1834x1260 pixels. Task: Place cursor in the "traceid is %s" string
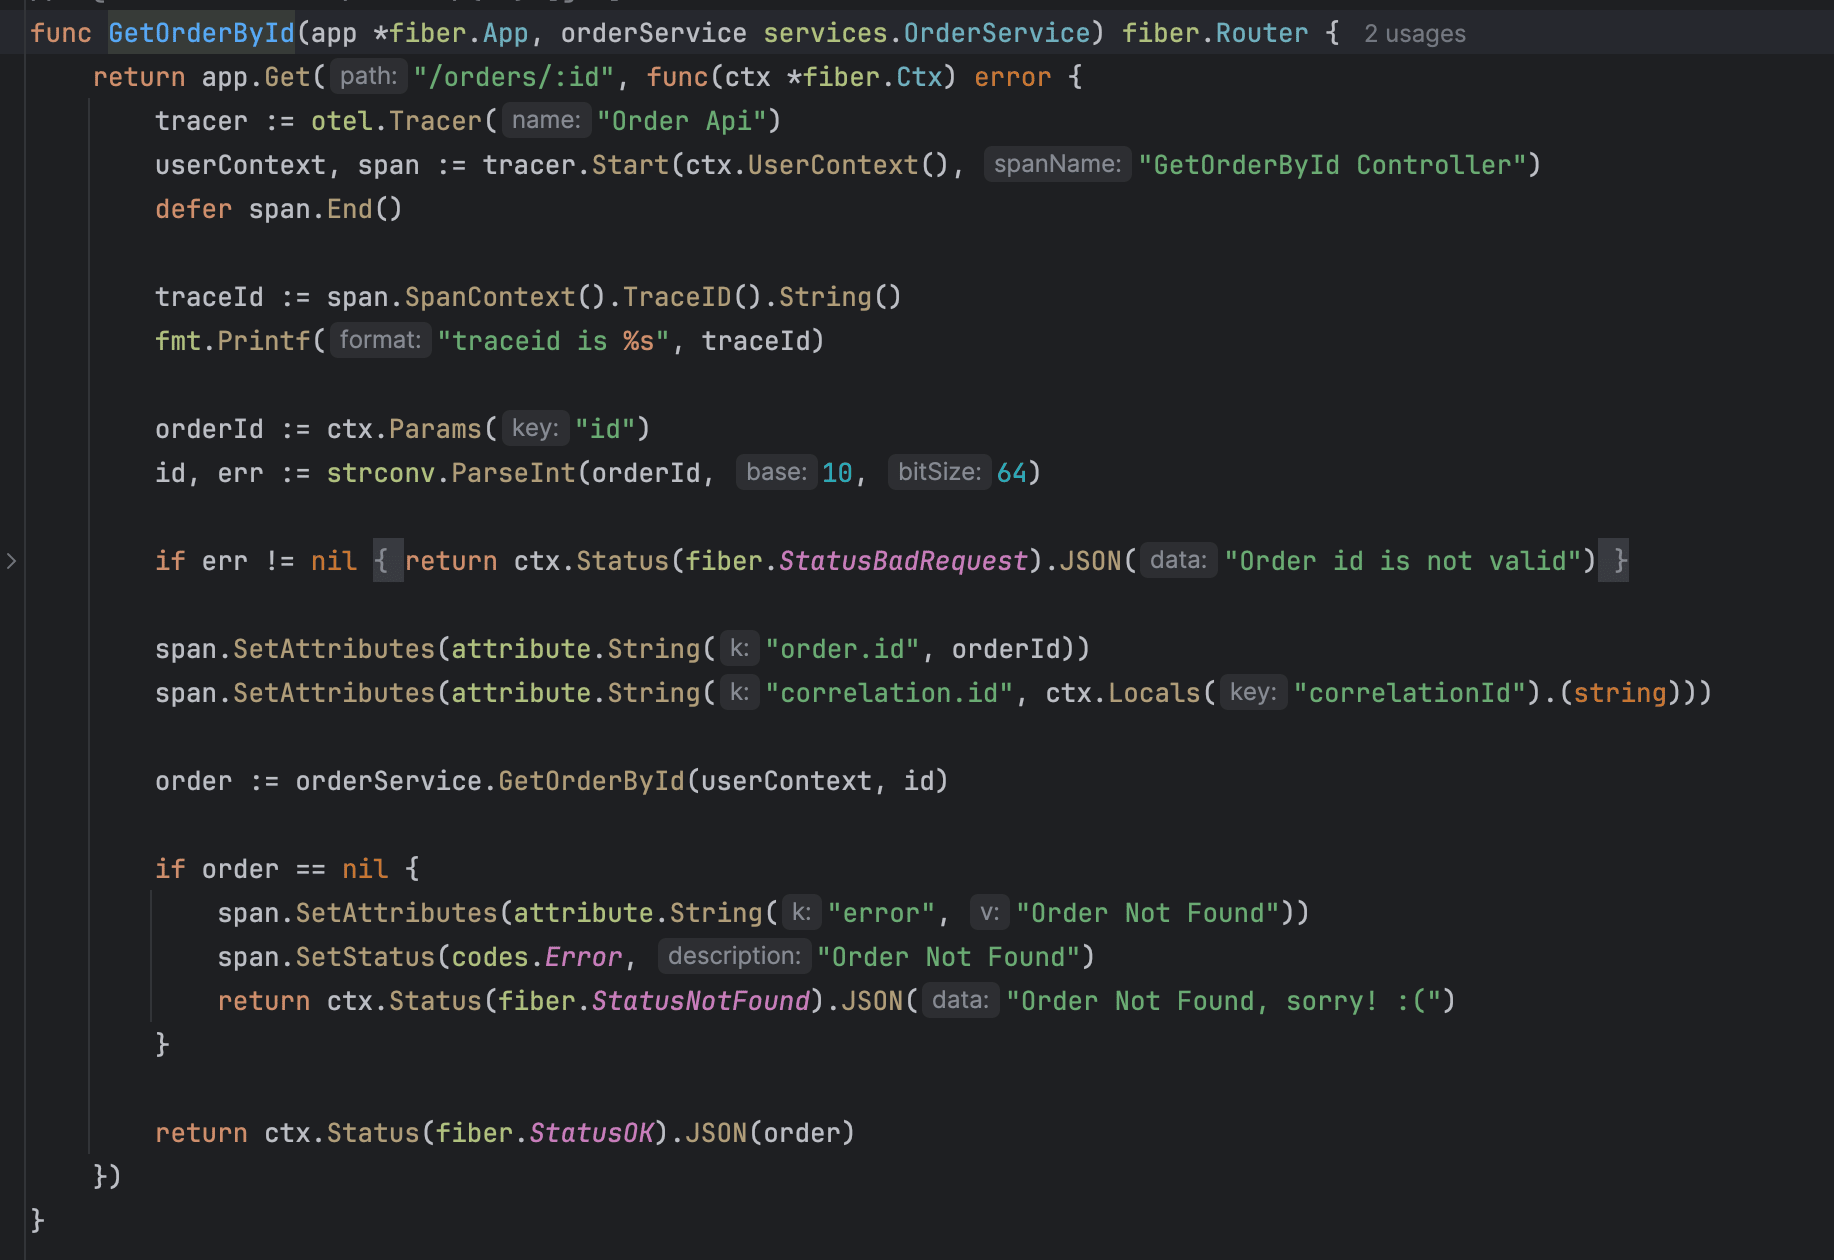[x=553, y=341]
